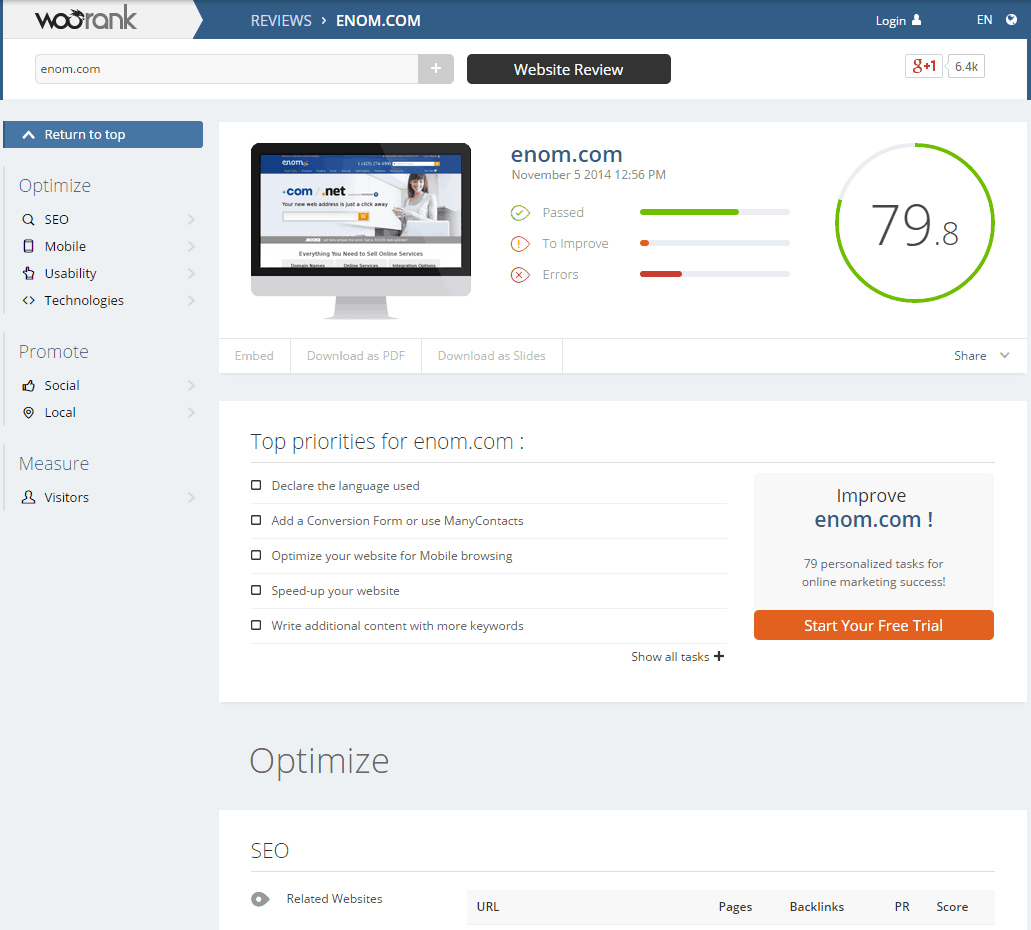Click the Google +1 button
The height and width of the screenshot is (930, 1031).
924,66
